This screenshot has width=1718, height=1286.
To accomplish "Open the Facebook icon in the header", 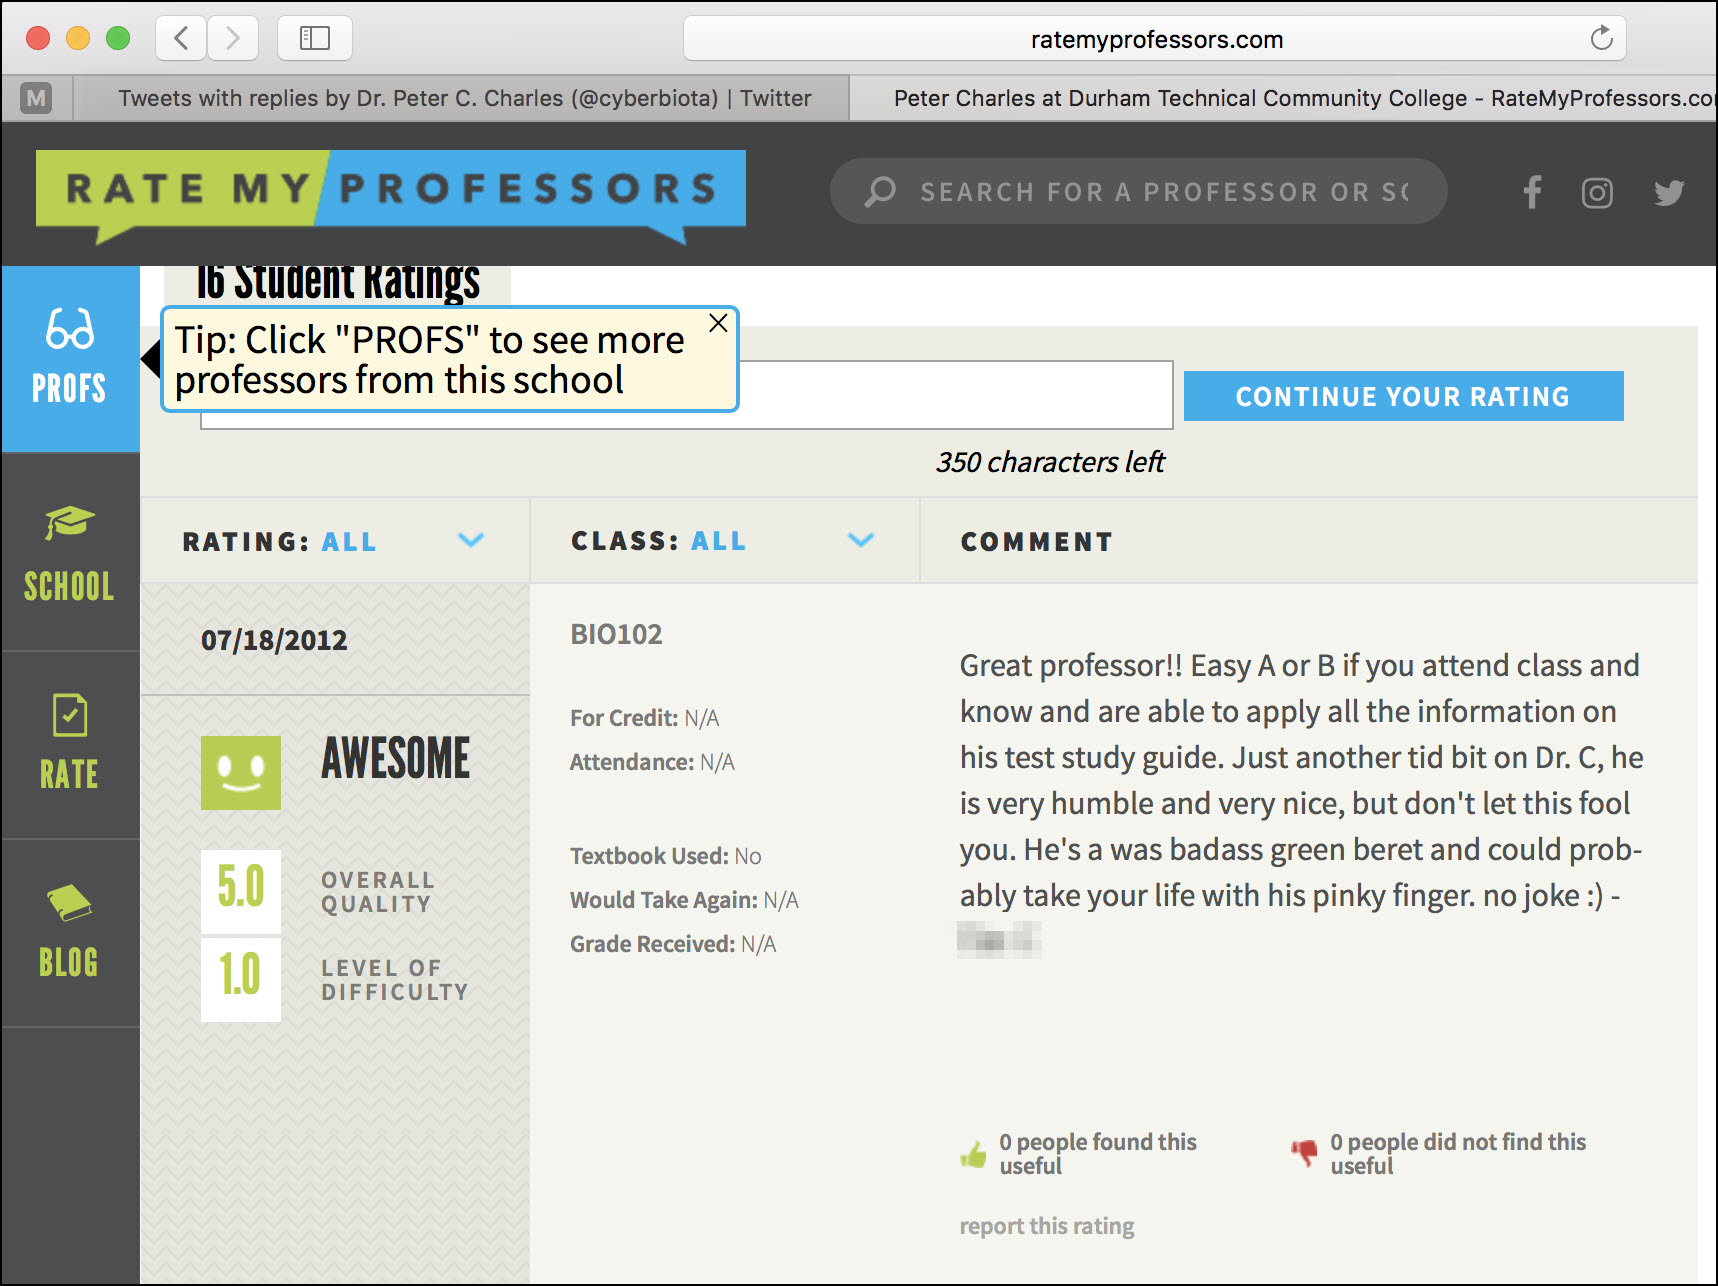I will [x=1532, y=192].
